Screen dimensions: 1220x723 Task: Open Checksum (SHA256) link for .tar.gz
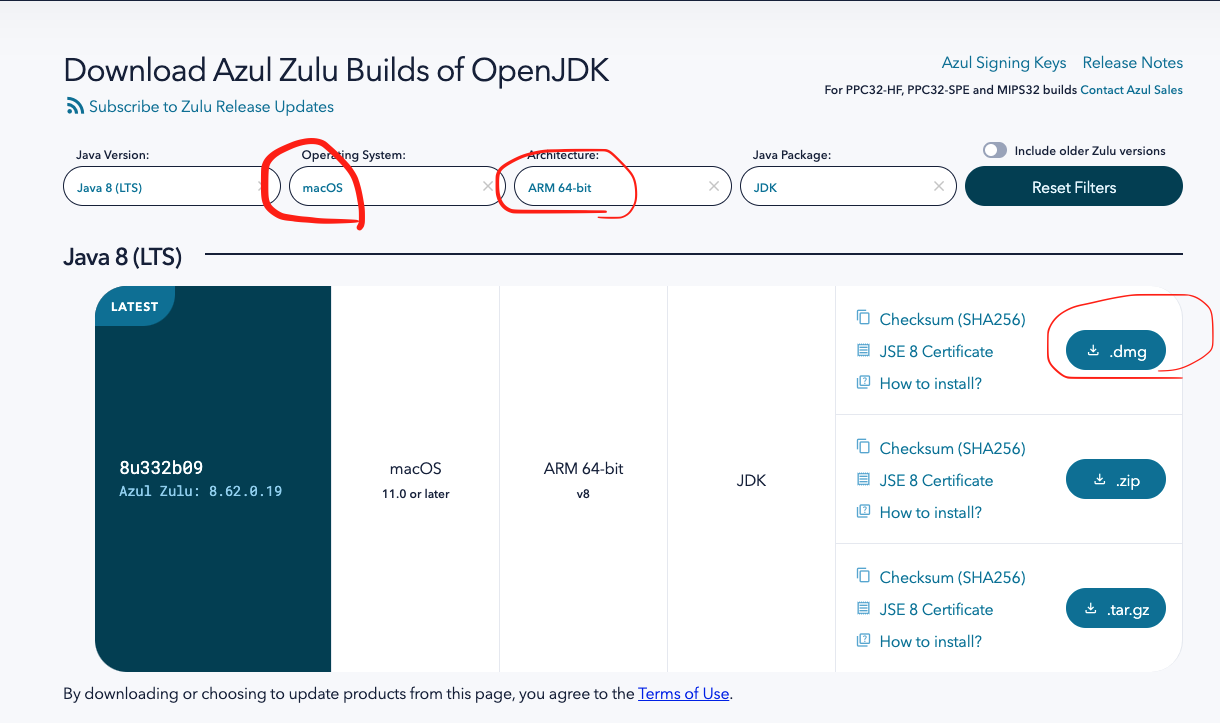coord(953,578)
